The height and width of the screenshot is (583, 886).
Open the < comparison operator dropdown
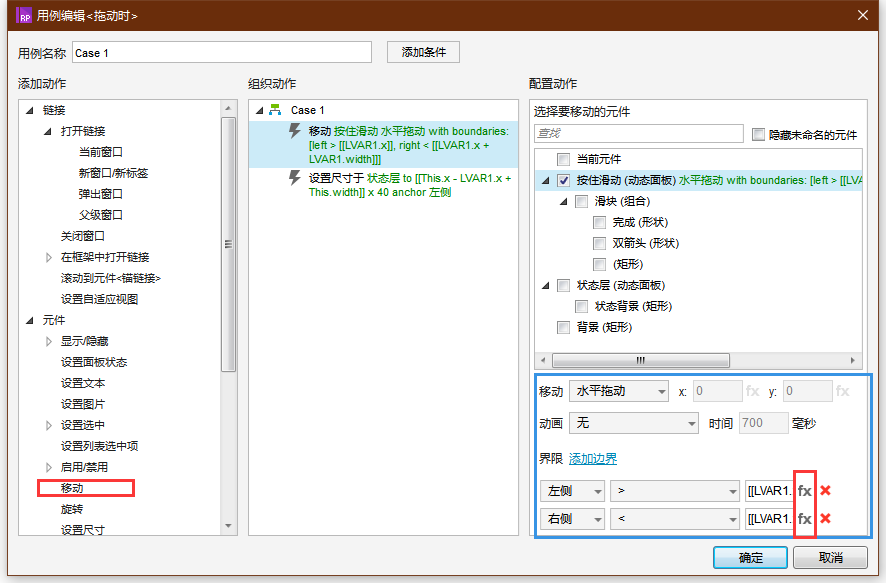point(675,519)
